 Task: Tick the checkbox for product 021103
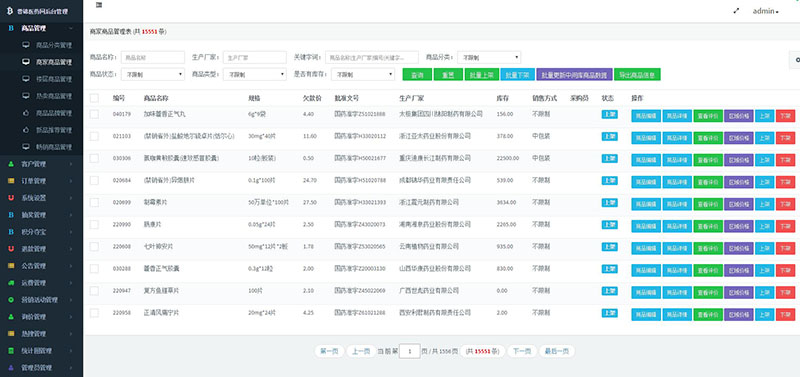tap(94, 136)
